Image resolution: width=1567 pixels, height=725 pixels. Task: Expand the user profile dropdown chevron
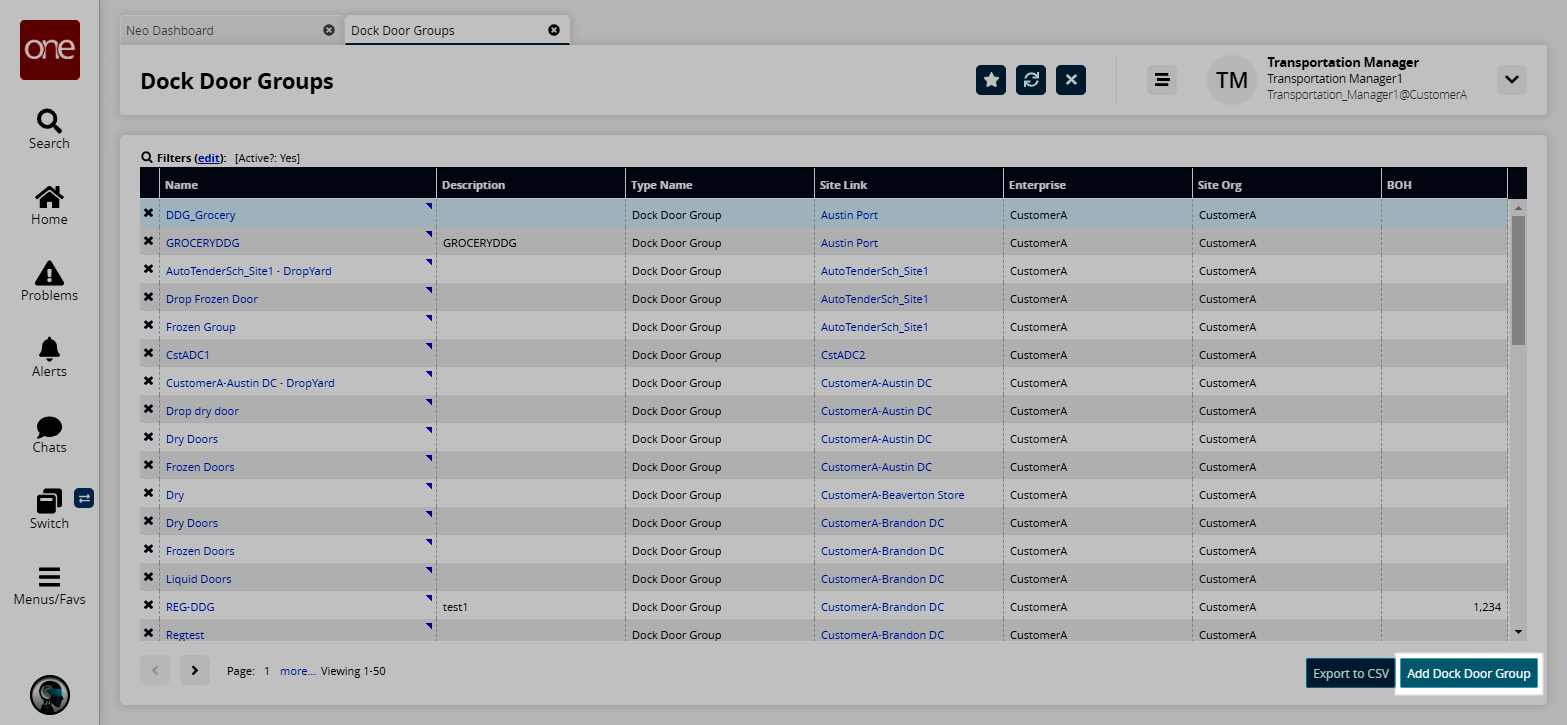point(1511,80)
